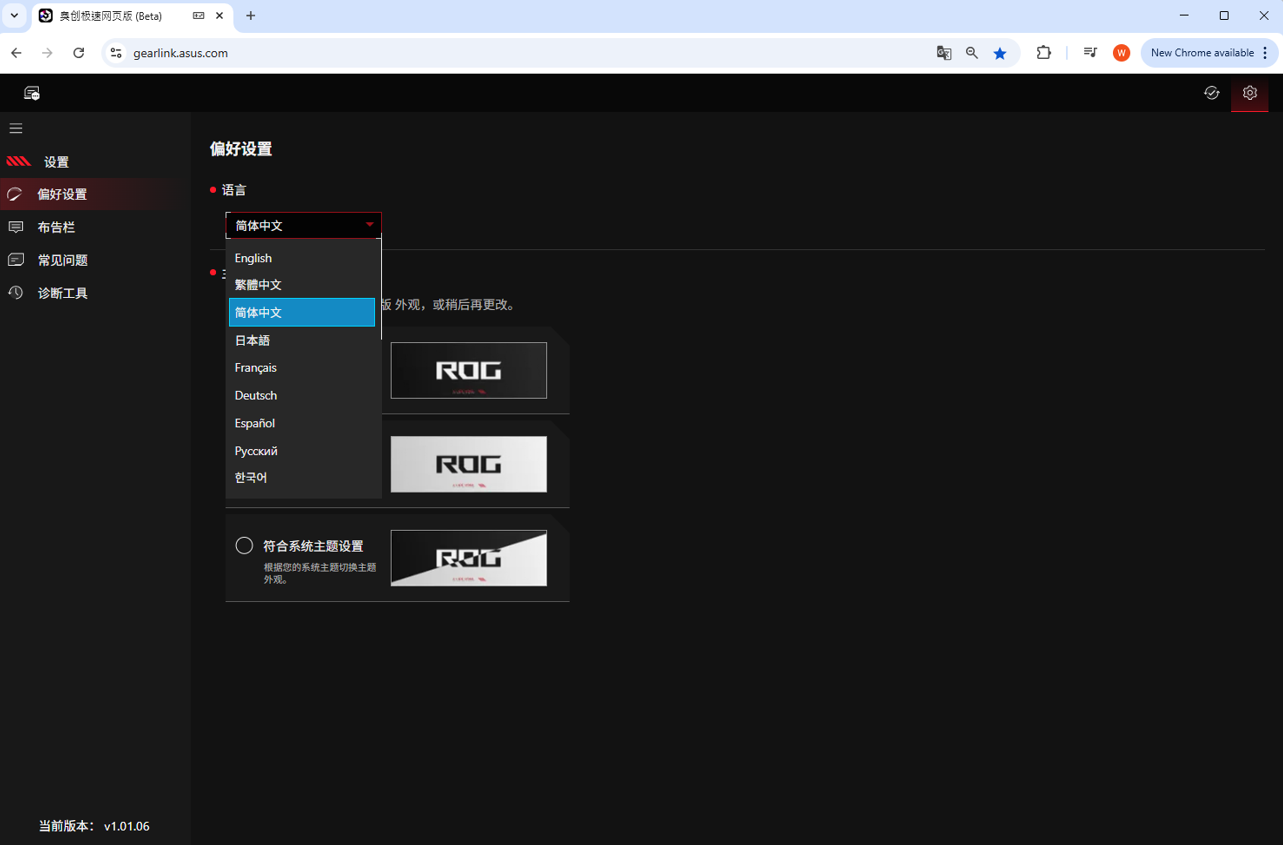The width and height of the screenshot is (1283, 845).
Task: Click the 偏好设置 sidebar icon
Action: click(x=15, y=194)
